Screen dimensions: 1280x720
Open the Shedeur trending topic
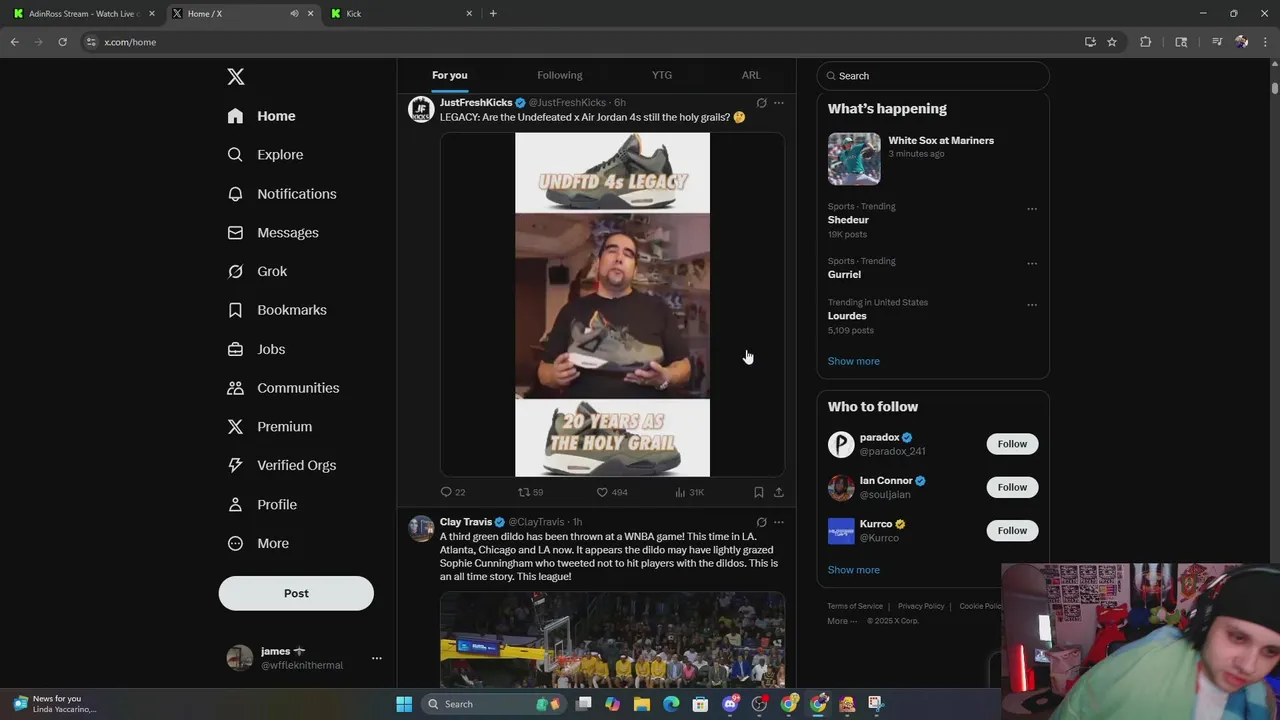848,220
